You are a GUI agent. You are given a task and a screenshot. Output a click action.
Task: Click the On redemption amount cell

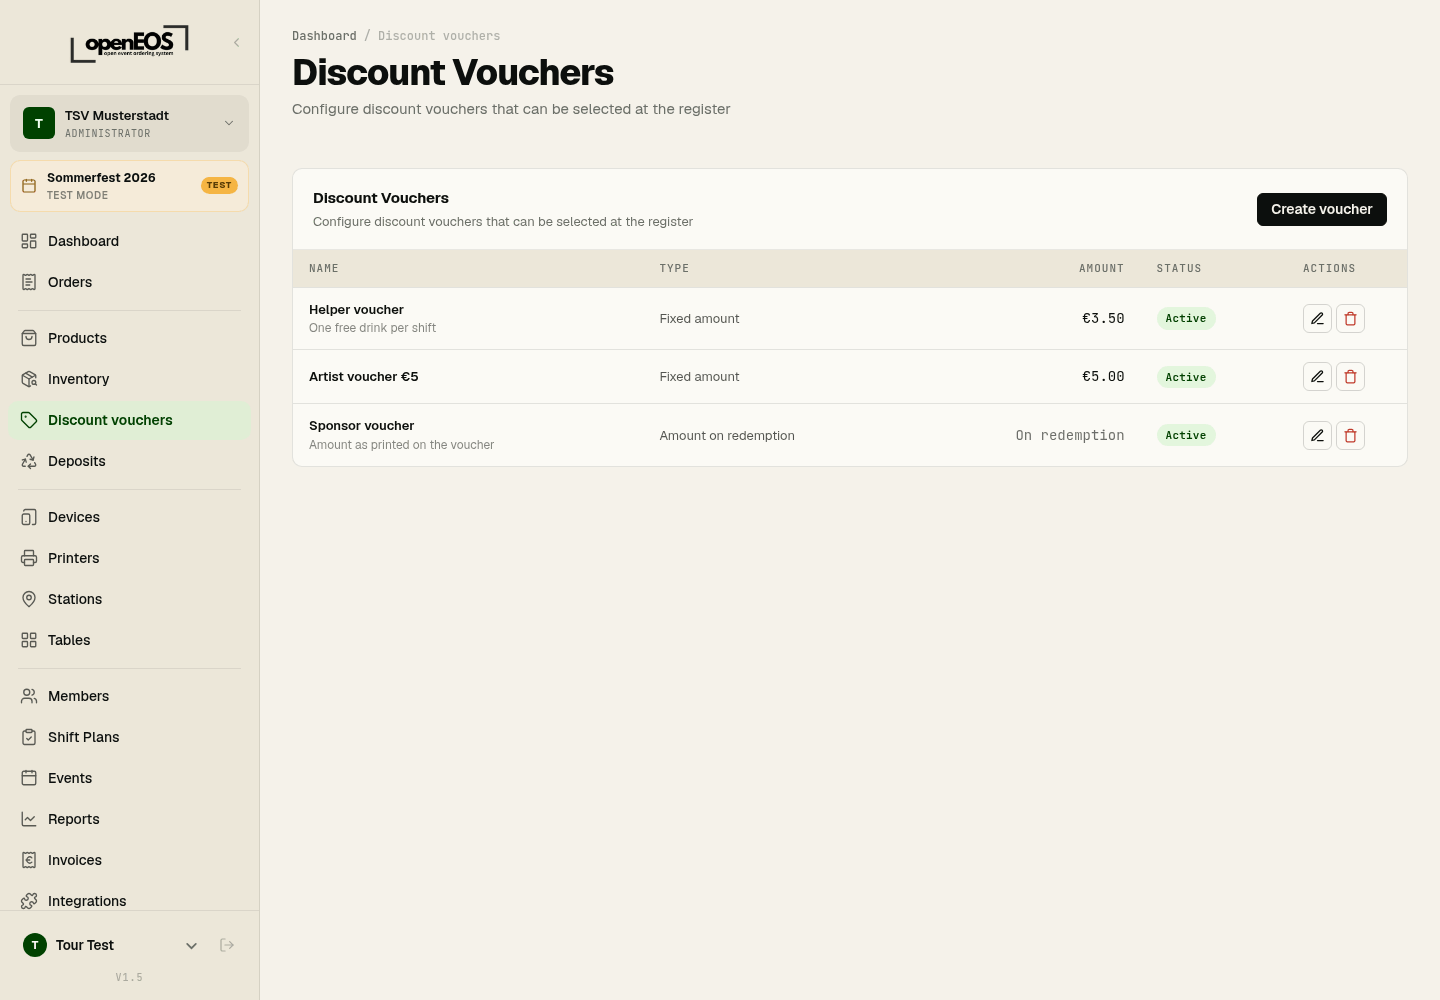coord(1070,435)
